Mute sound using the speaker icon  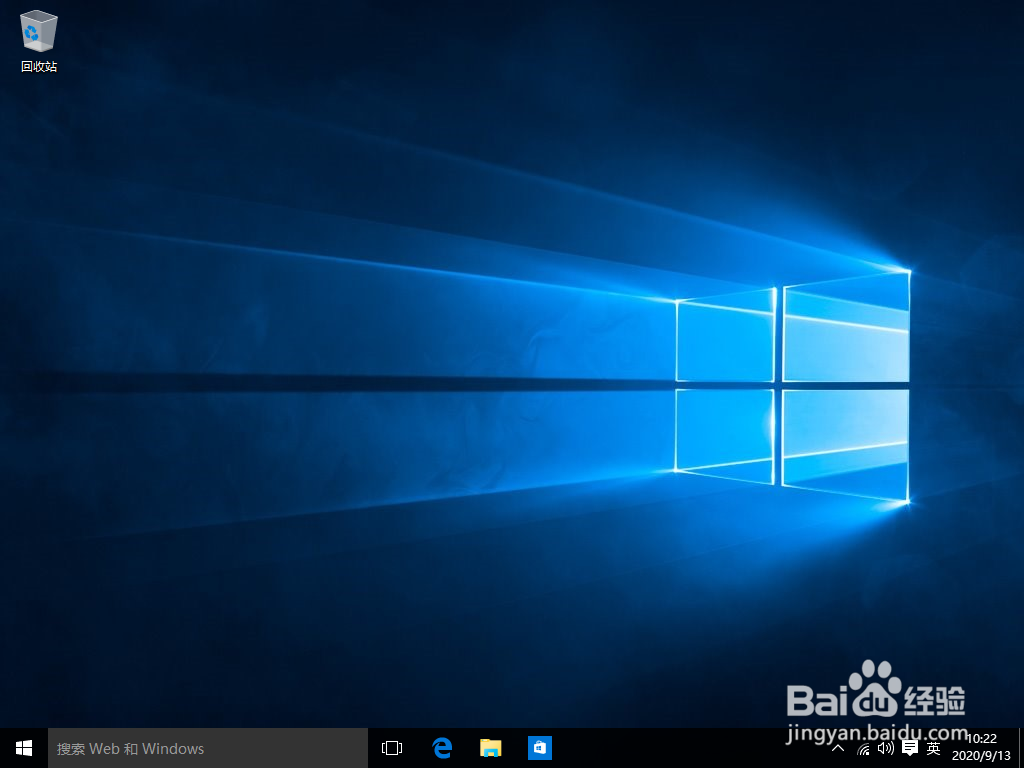[884, 747]
